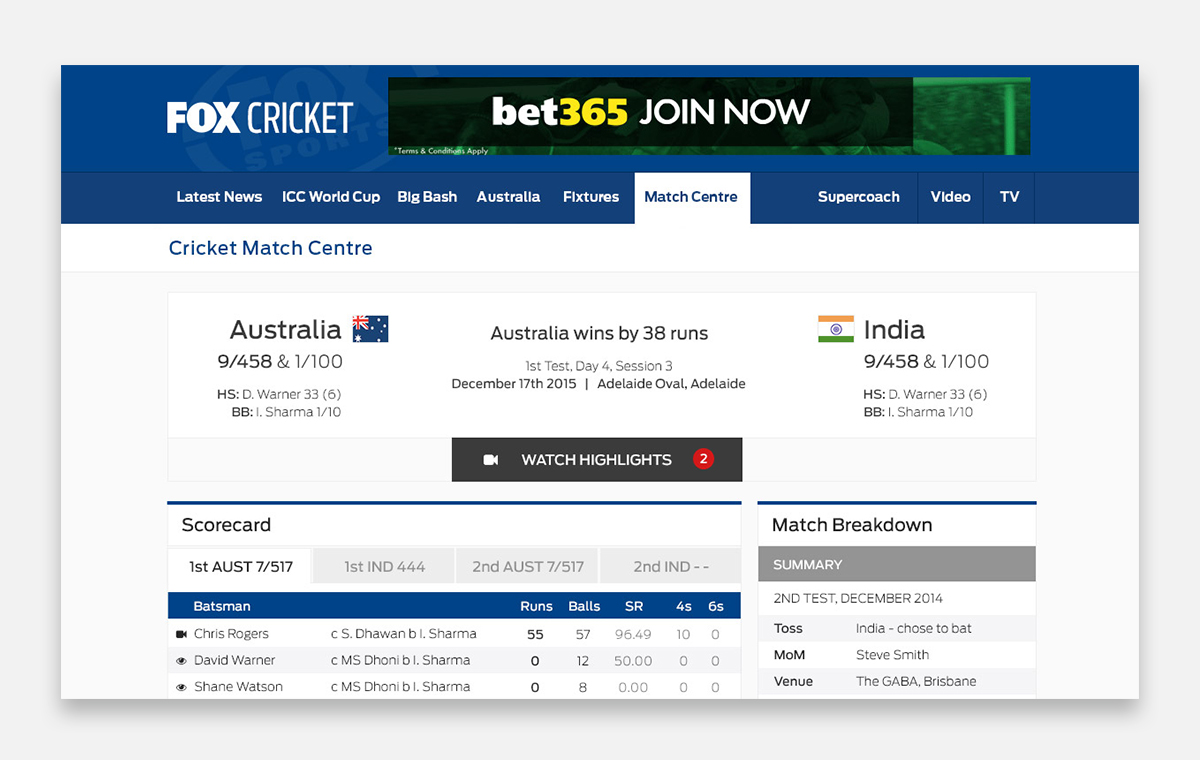The height and width of the screenshot is (760, 1200).
Task: Switch to the 1st IND 444 tab
Action: pos(384,566)
